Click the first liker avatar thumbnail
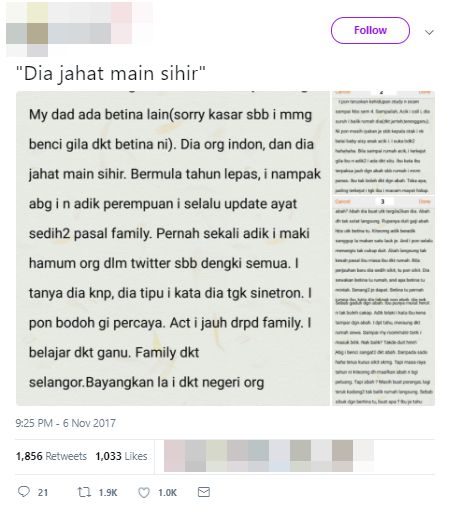 click(x=174, y=456)
